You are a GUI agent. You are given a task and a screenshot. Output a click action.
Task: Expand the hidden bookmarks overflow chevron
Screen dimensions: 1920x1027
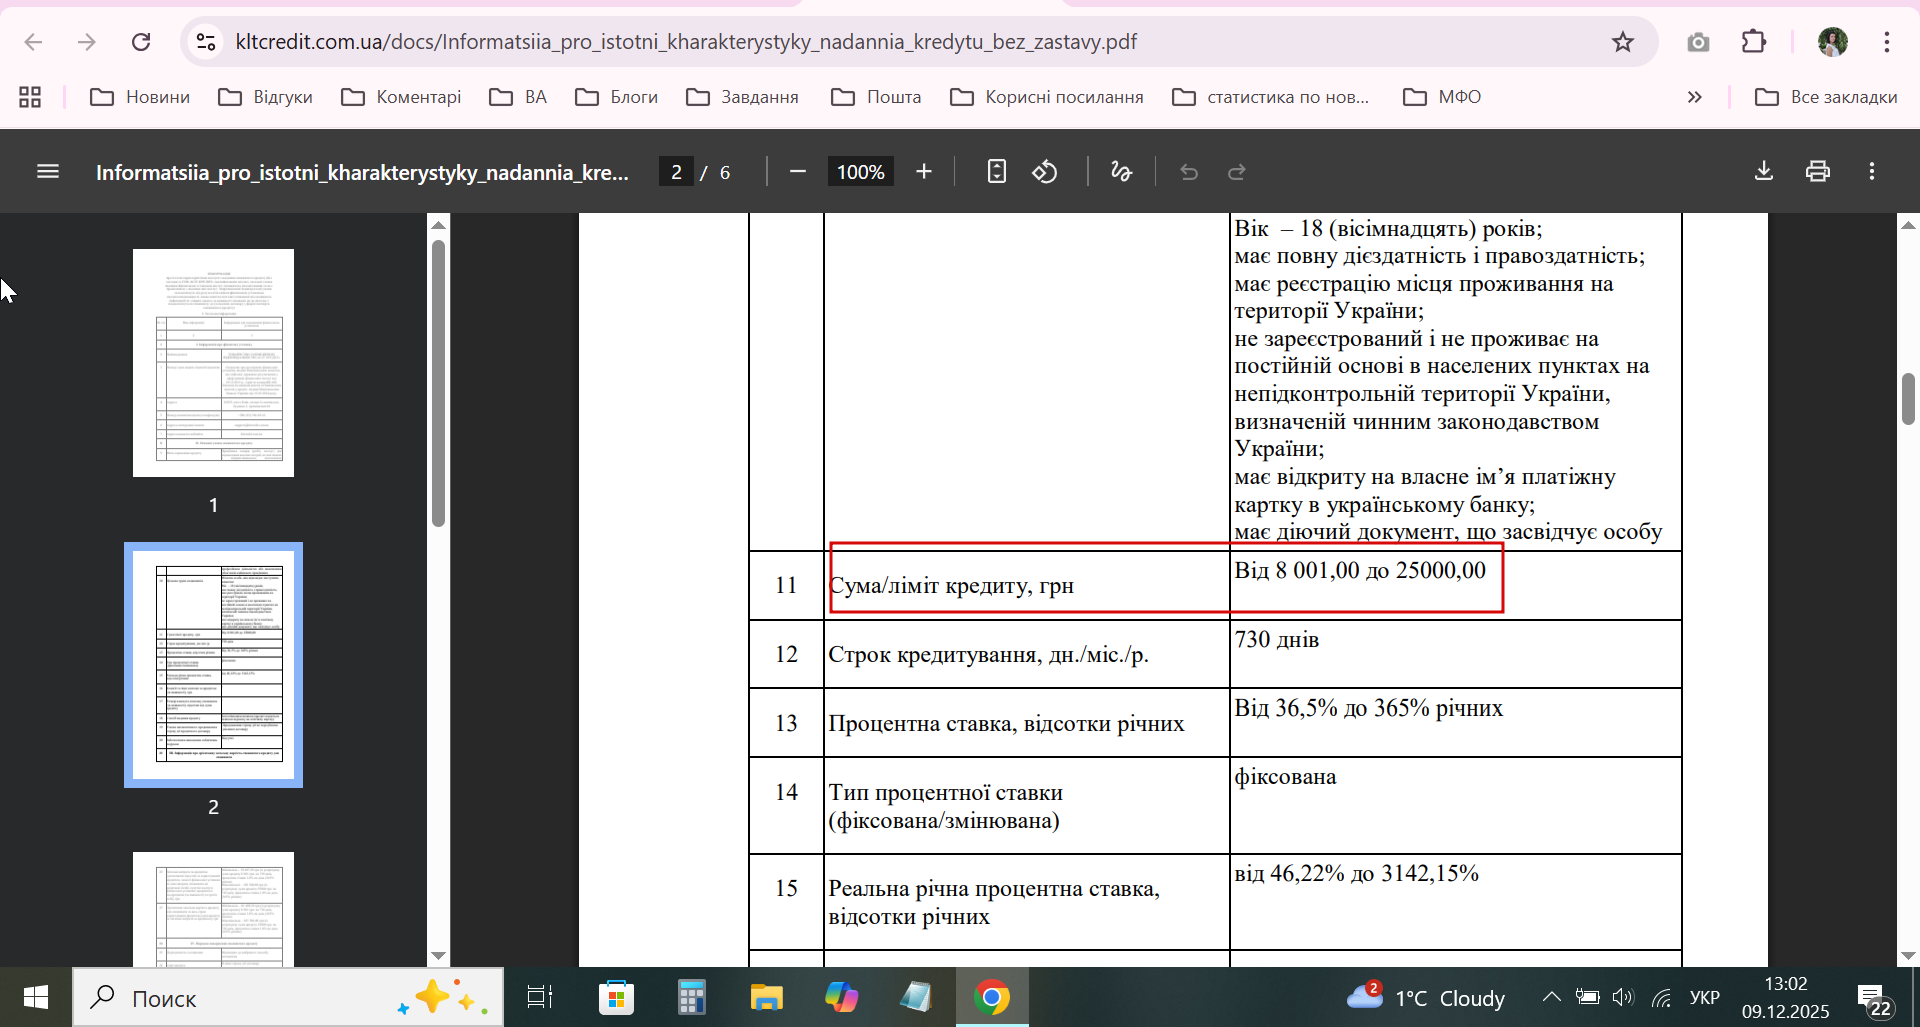(1694, 97)
